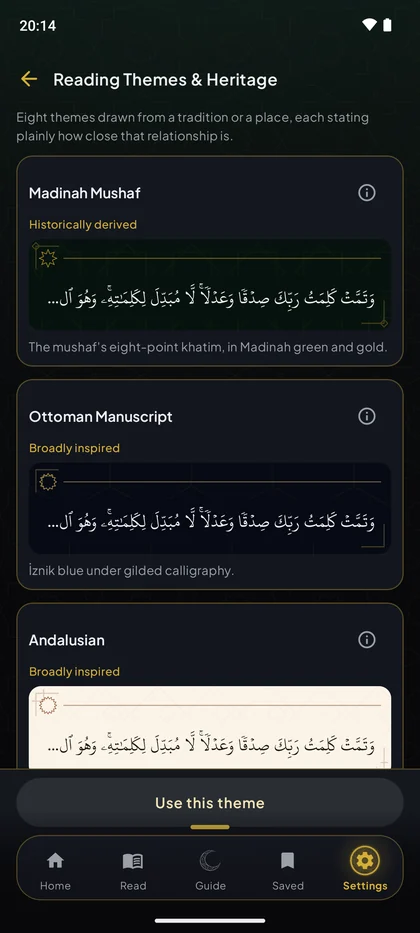This screenshot has height=933, width=420.
Task: Tap the Ottoman İznik blue verse preview
Action: (x=210, y=509)
